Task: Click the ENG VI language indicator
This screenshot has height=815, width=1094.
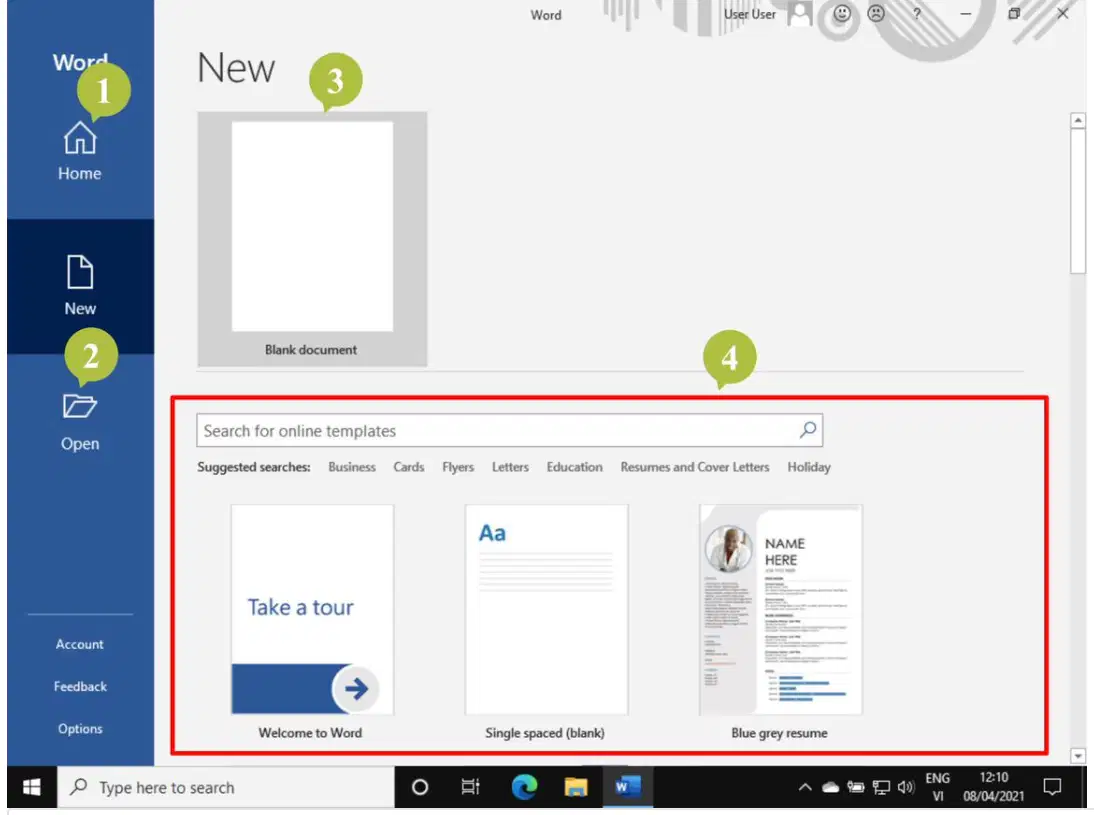Action: point(938,787)
